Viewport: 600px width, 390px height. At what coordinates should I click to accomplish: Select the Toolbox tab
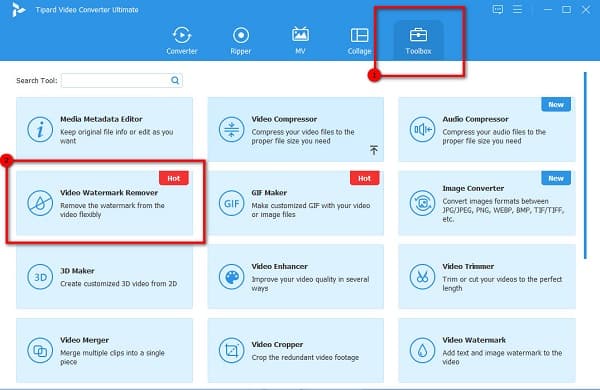point(418,40)
